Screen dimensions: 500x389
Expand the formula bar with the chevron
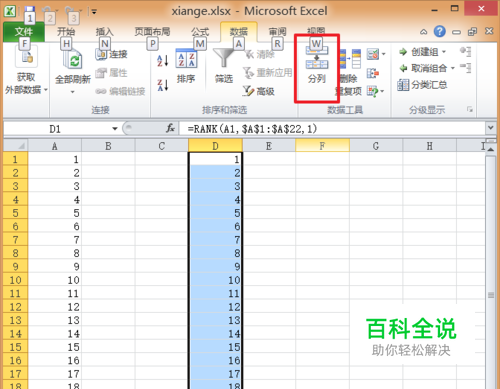[x=490, y=127]
